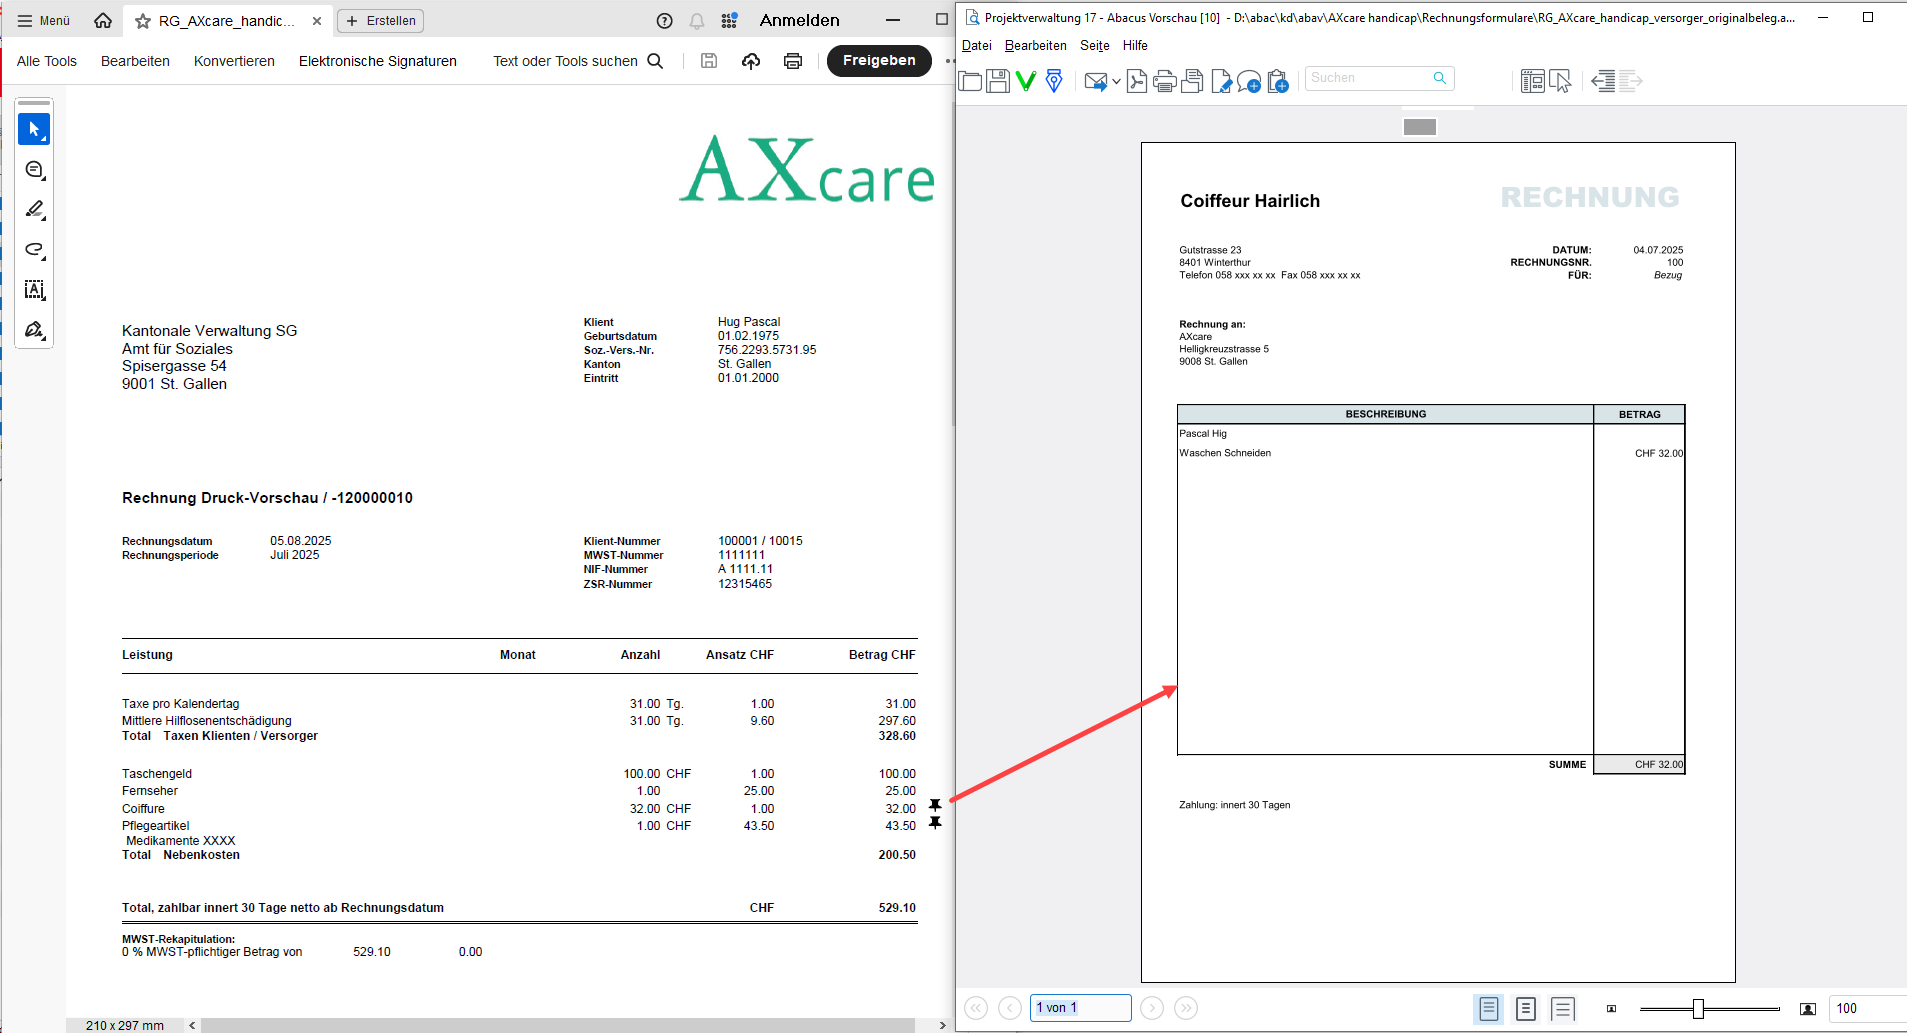1907x1033 pixels.
Task: Activate the text box selection tool
Action: pos(34,290)
